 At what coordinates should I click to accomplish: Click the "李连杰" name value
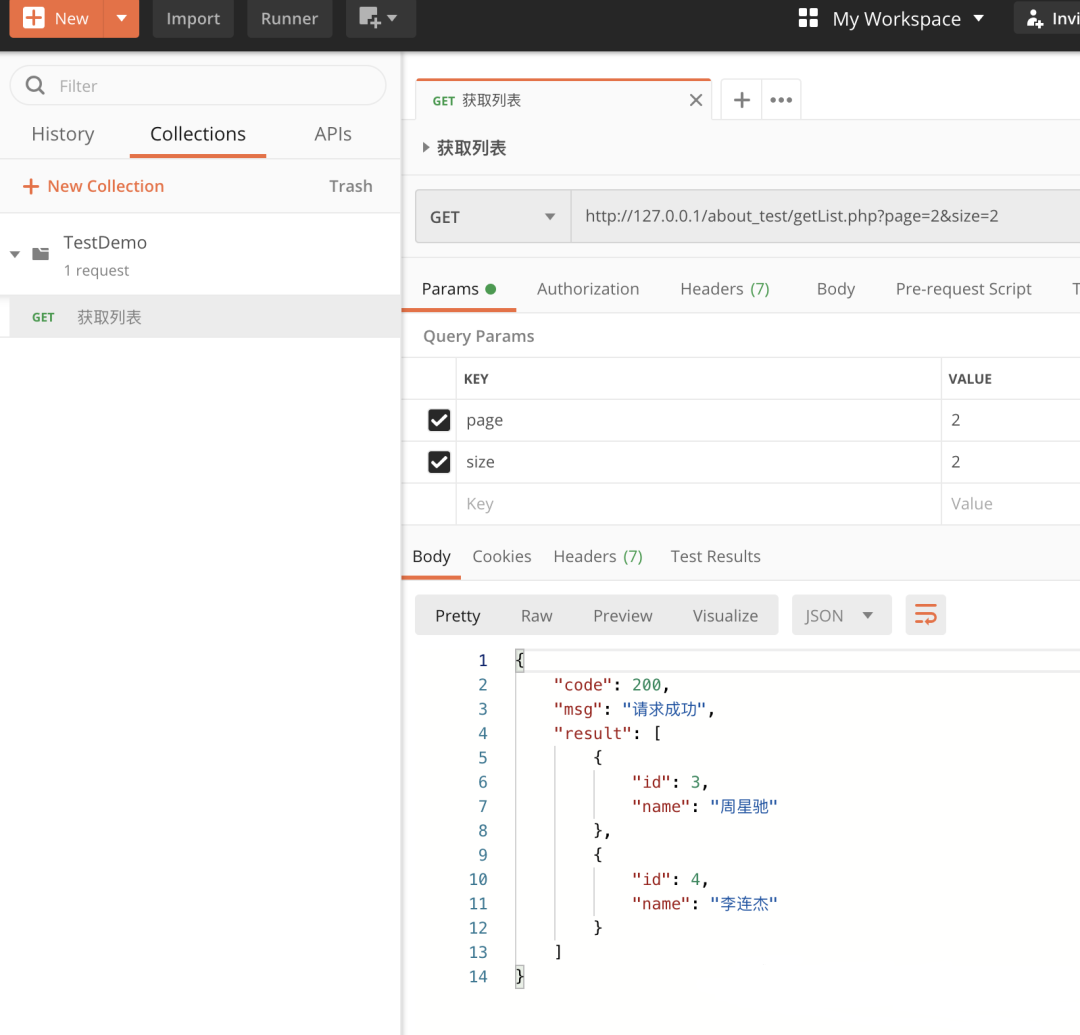(743, 903)
